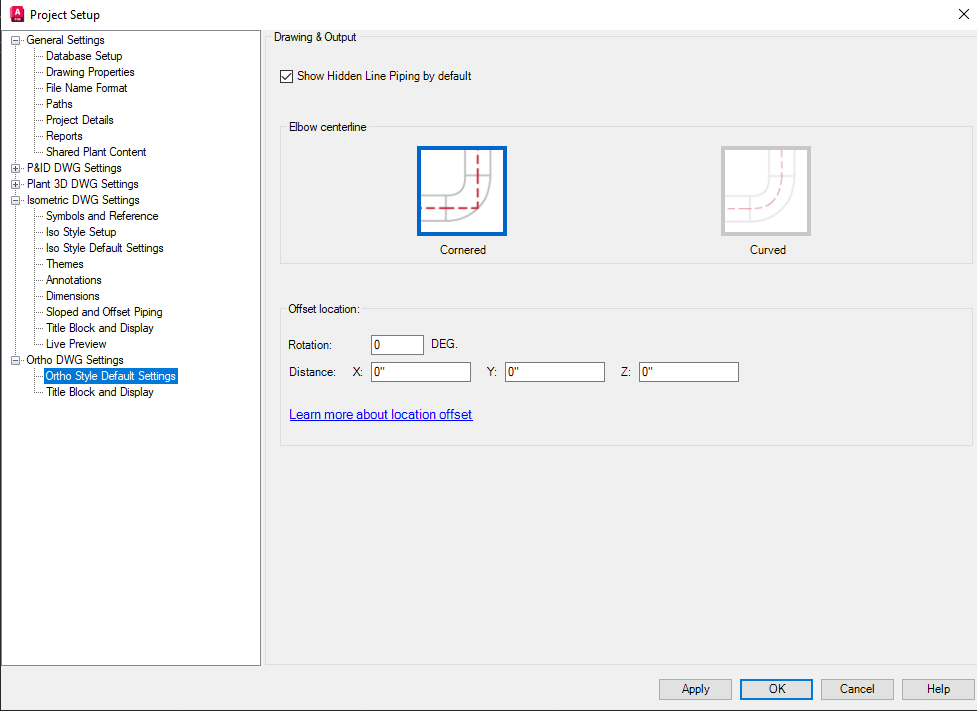Apply the current project settings

[x=695, y=689]
